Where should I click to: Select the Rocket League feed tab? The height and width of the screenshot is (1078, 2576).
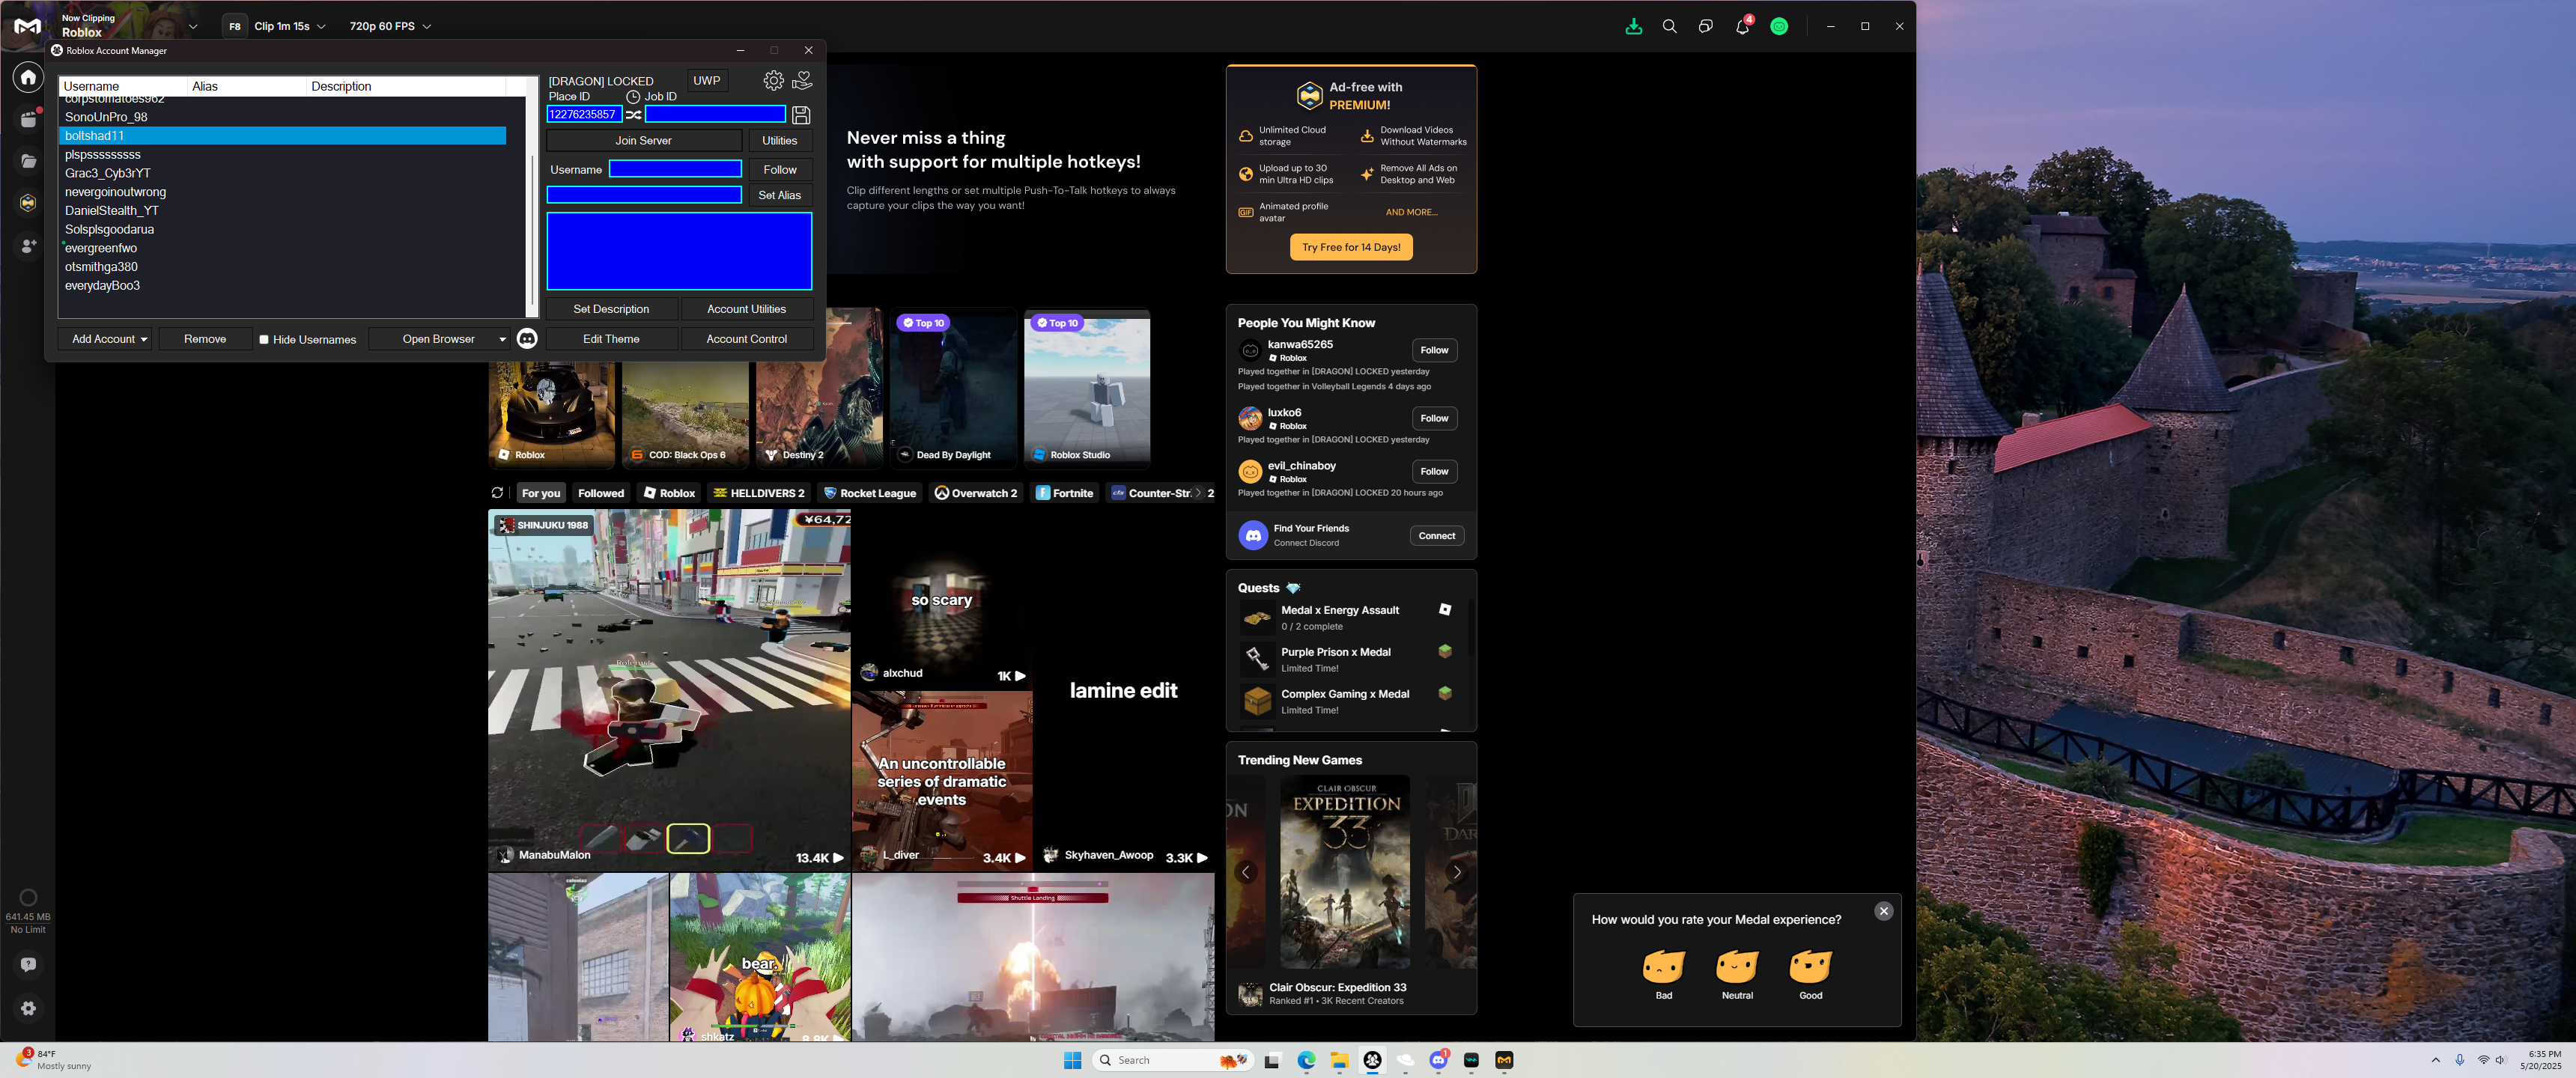869,493
